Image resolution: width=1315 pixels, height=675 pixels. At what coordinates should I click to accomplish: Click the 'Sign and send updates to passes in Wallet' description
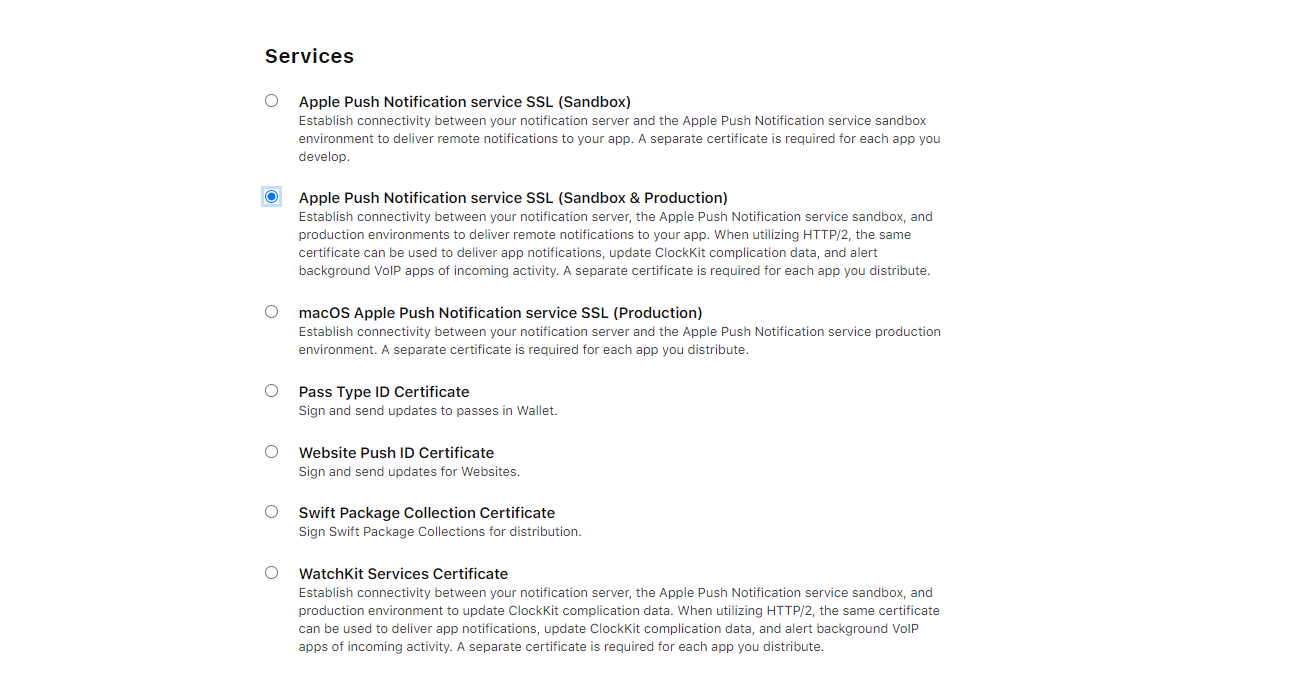(428, 411)
